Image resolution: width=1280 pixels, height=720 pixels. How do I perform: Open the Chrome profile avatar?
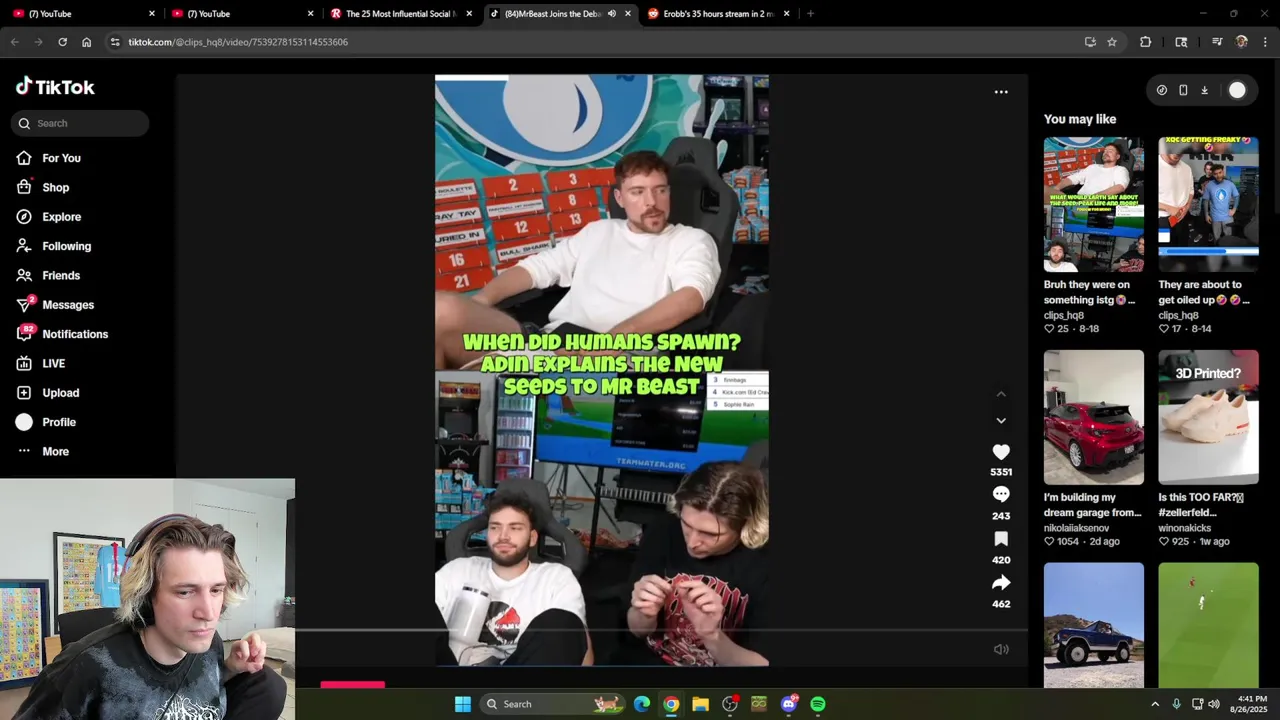coord(1242,42)
